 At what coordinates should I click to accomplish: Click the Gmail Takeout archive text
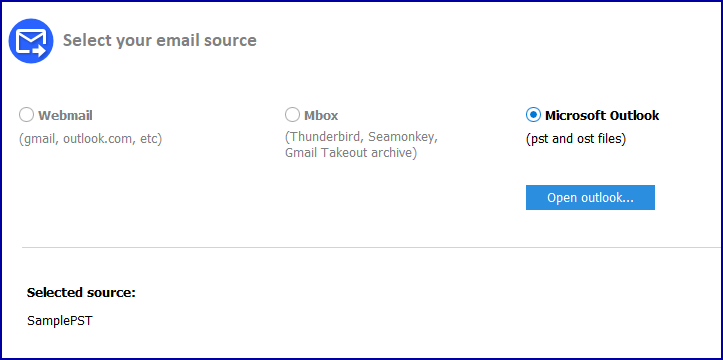351,153
